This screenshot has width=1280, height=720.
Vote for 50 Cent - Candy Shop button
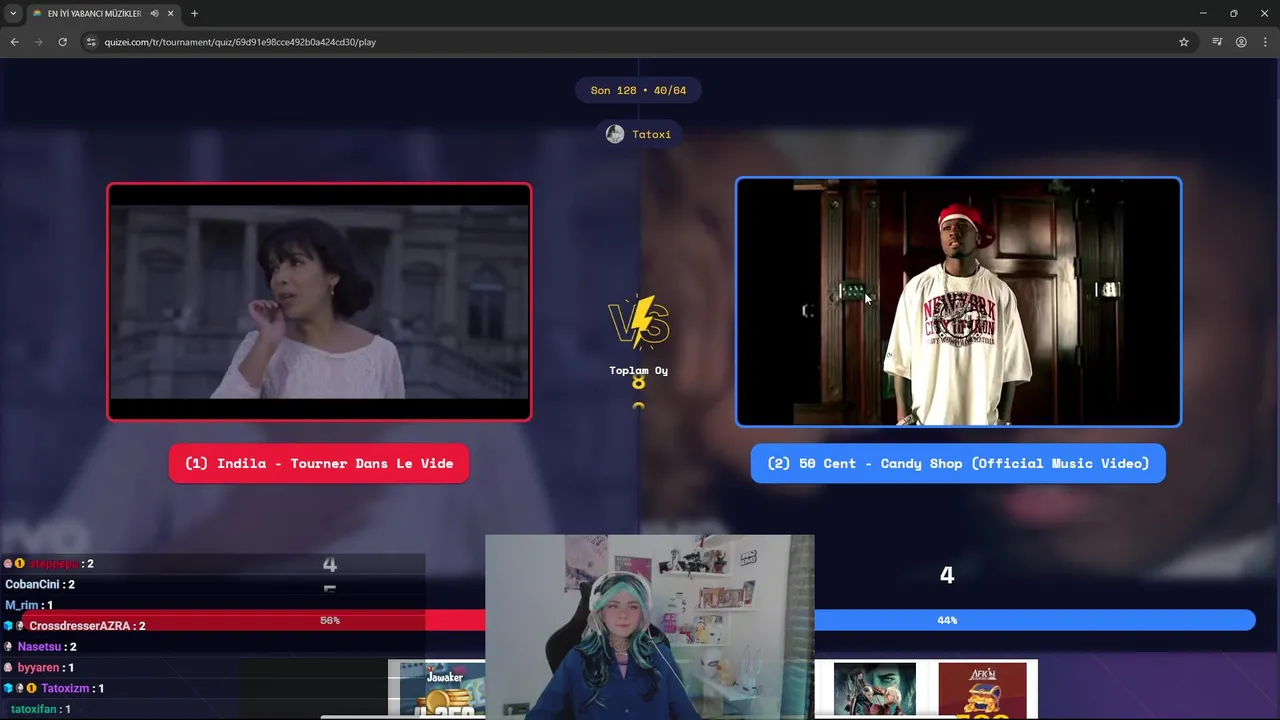[958, 463]
